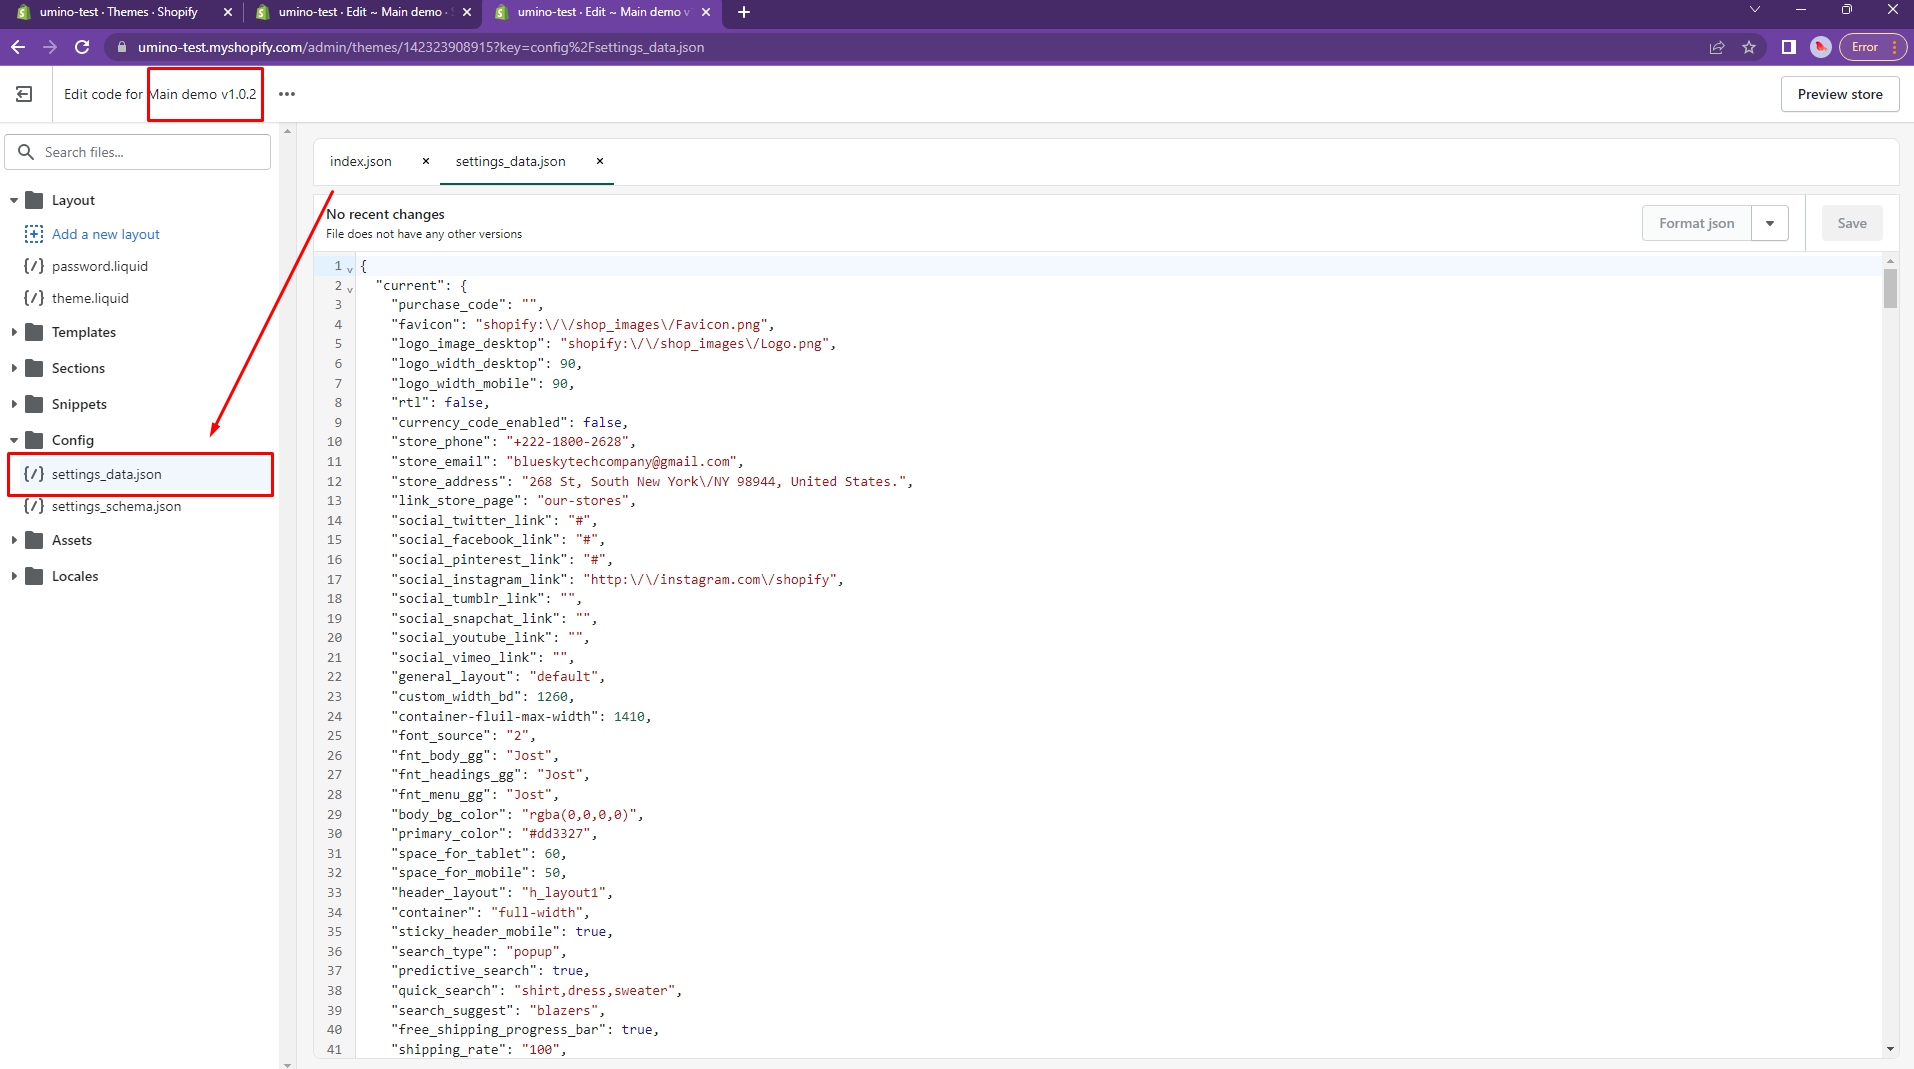
Task: Open a new browser tab with plus icon
Action: [743, 12]
